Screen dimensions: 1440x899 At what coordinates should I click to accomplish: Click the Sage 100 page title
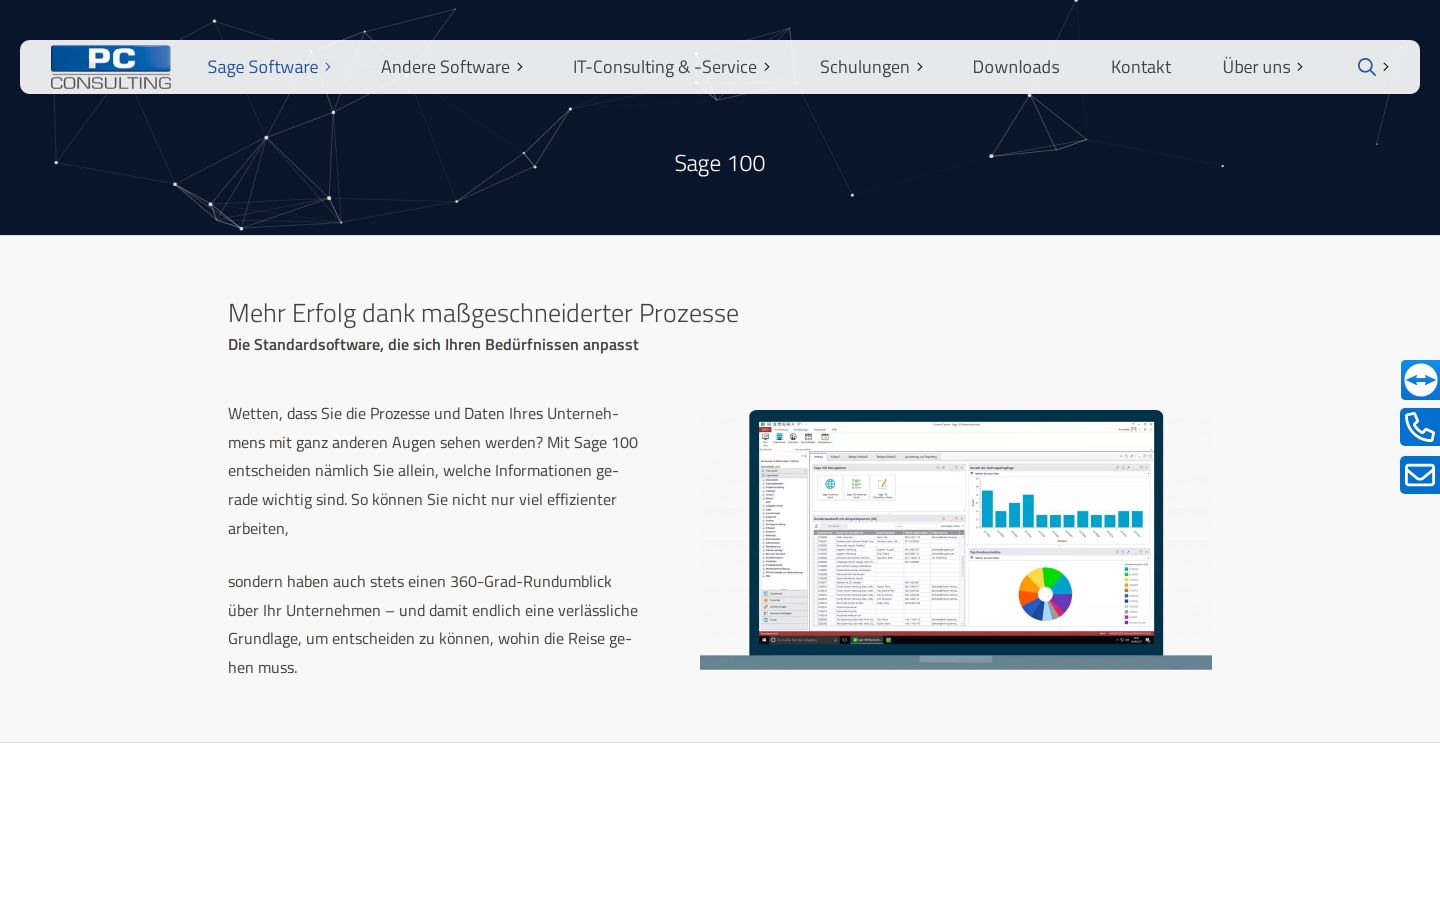pyautogui.click(x=720, y=163)
